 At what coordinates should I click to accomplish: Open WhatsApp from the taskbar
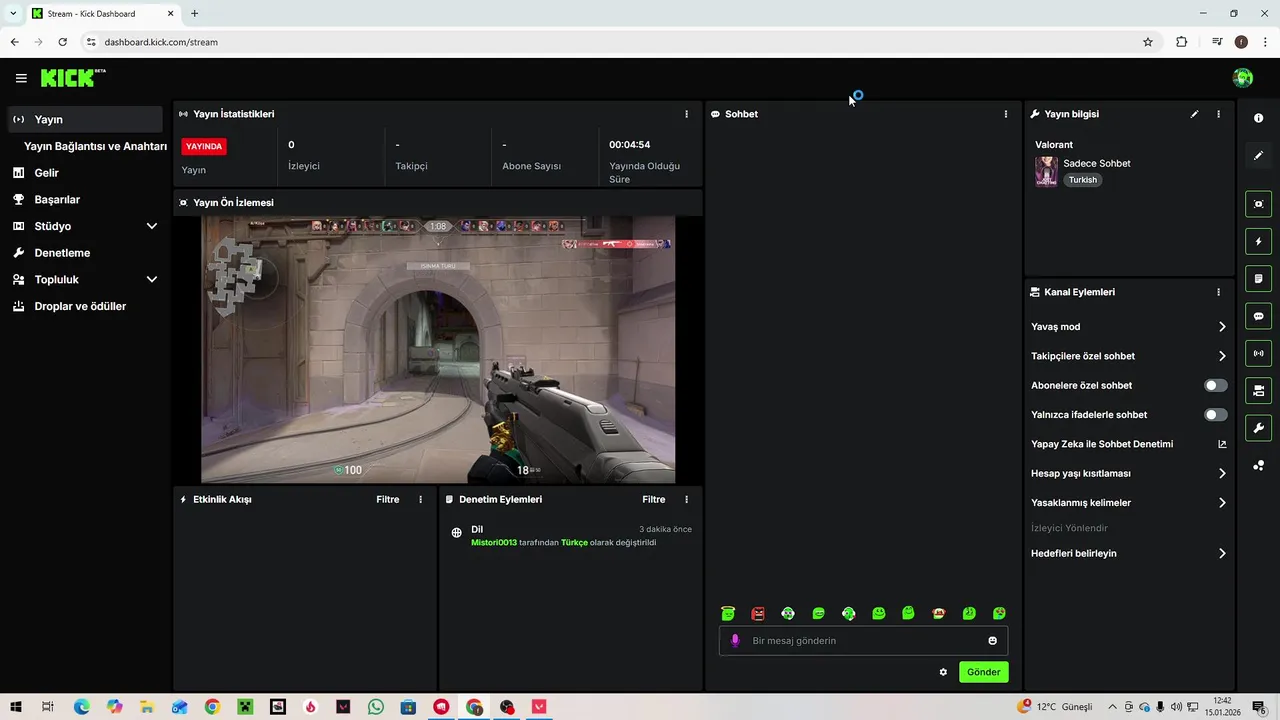coord(376,707)
